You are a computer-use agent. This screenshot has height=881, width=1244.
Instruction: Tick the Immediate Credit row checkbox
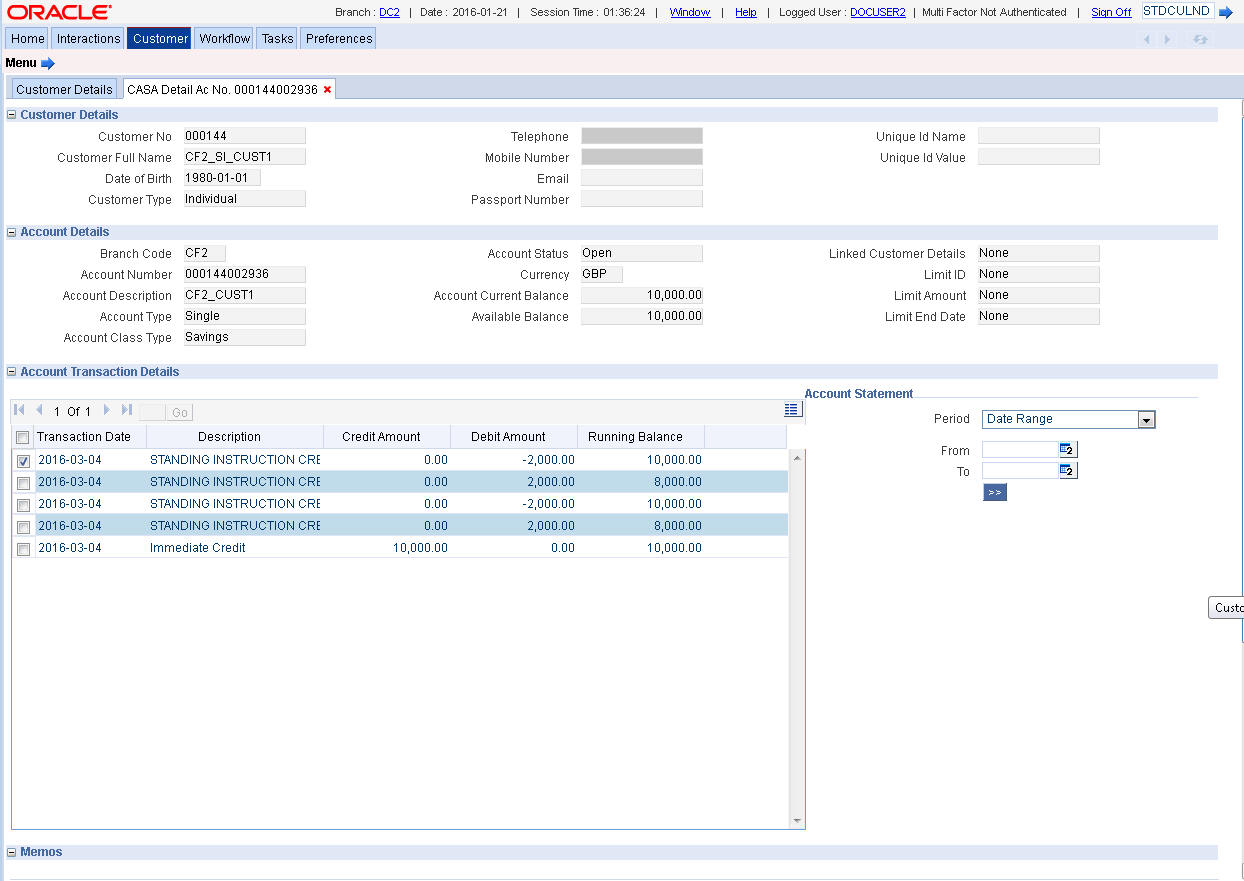pyautogui.click(x=23, y=549)
